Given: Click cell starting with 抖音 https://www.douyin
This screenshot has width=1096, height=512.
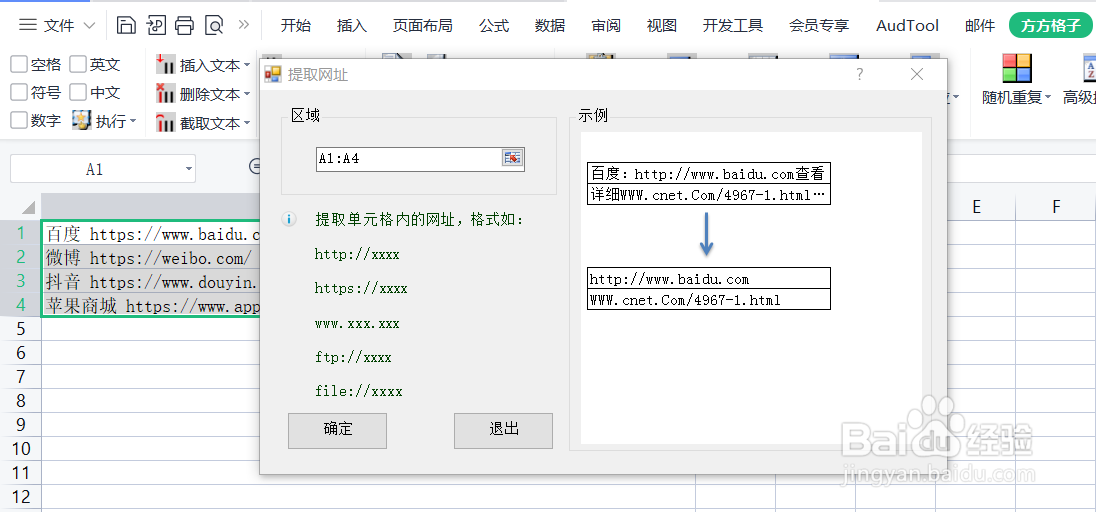Looking at the screenshot, I should (150, 281).
